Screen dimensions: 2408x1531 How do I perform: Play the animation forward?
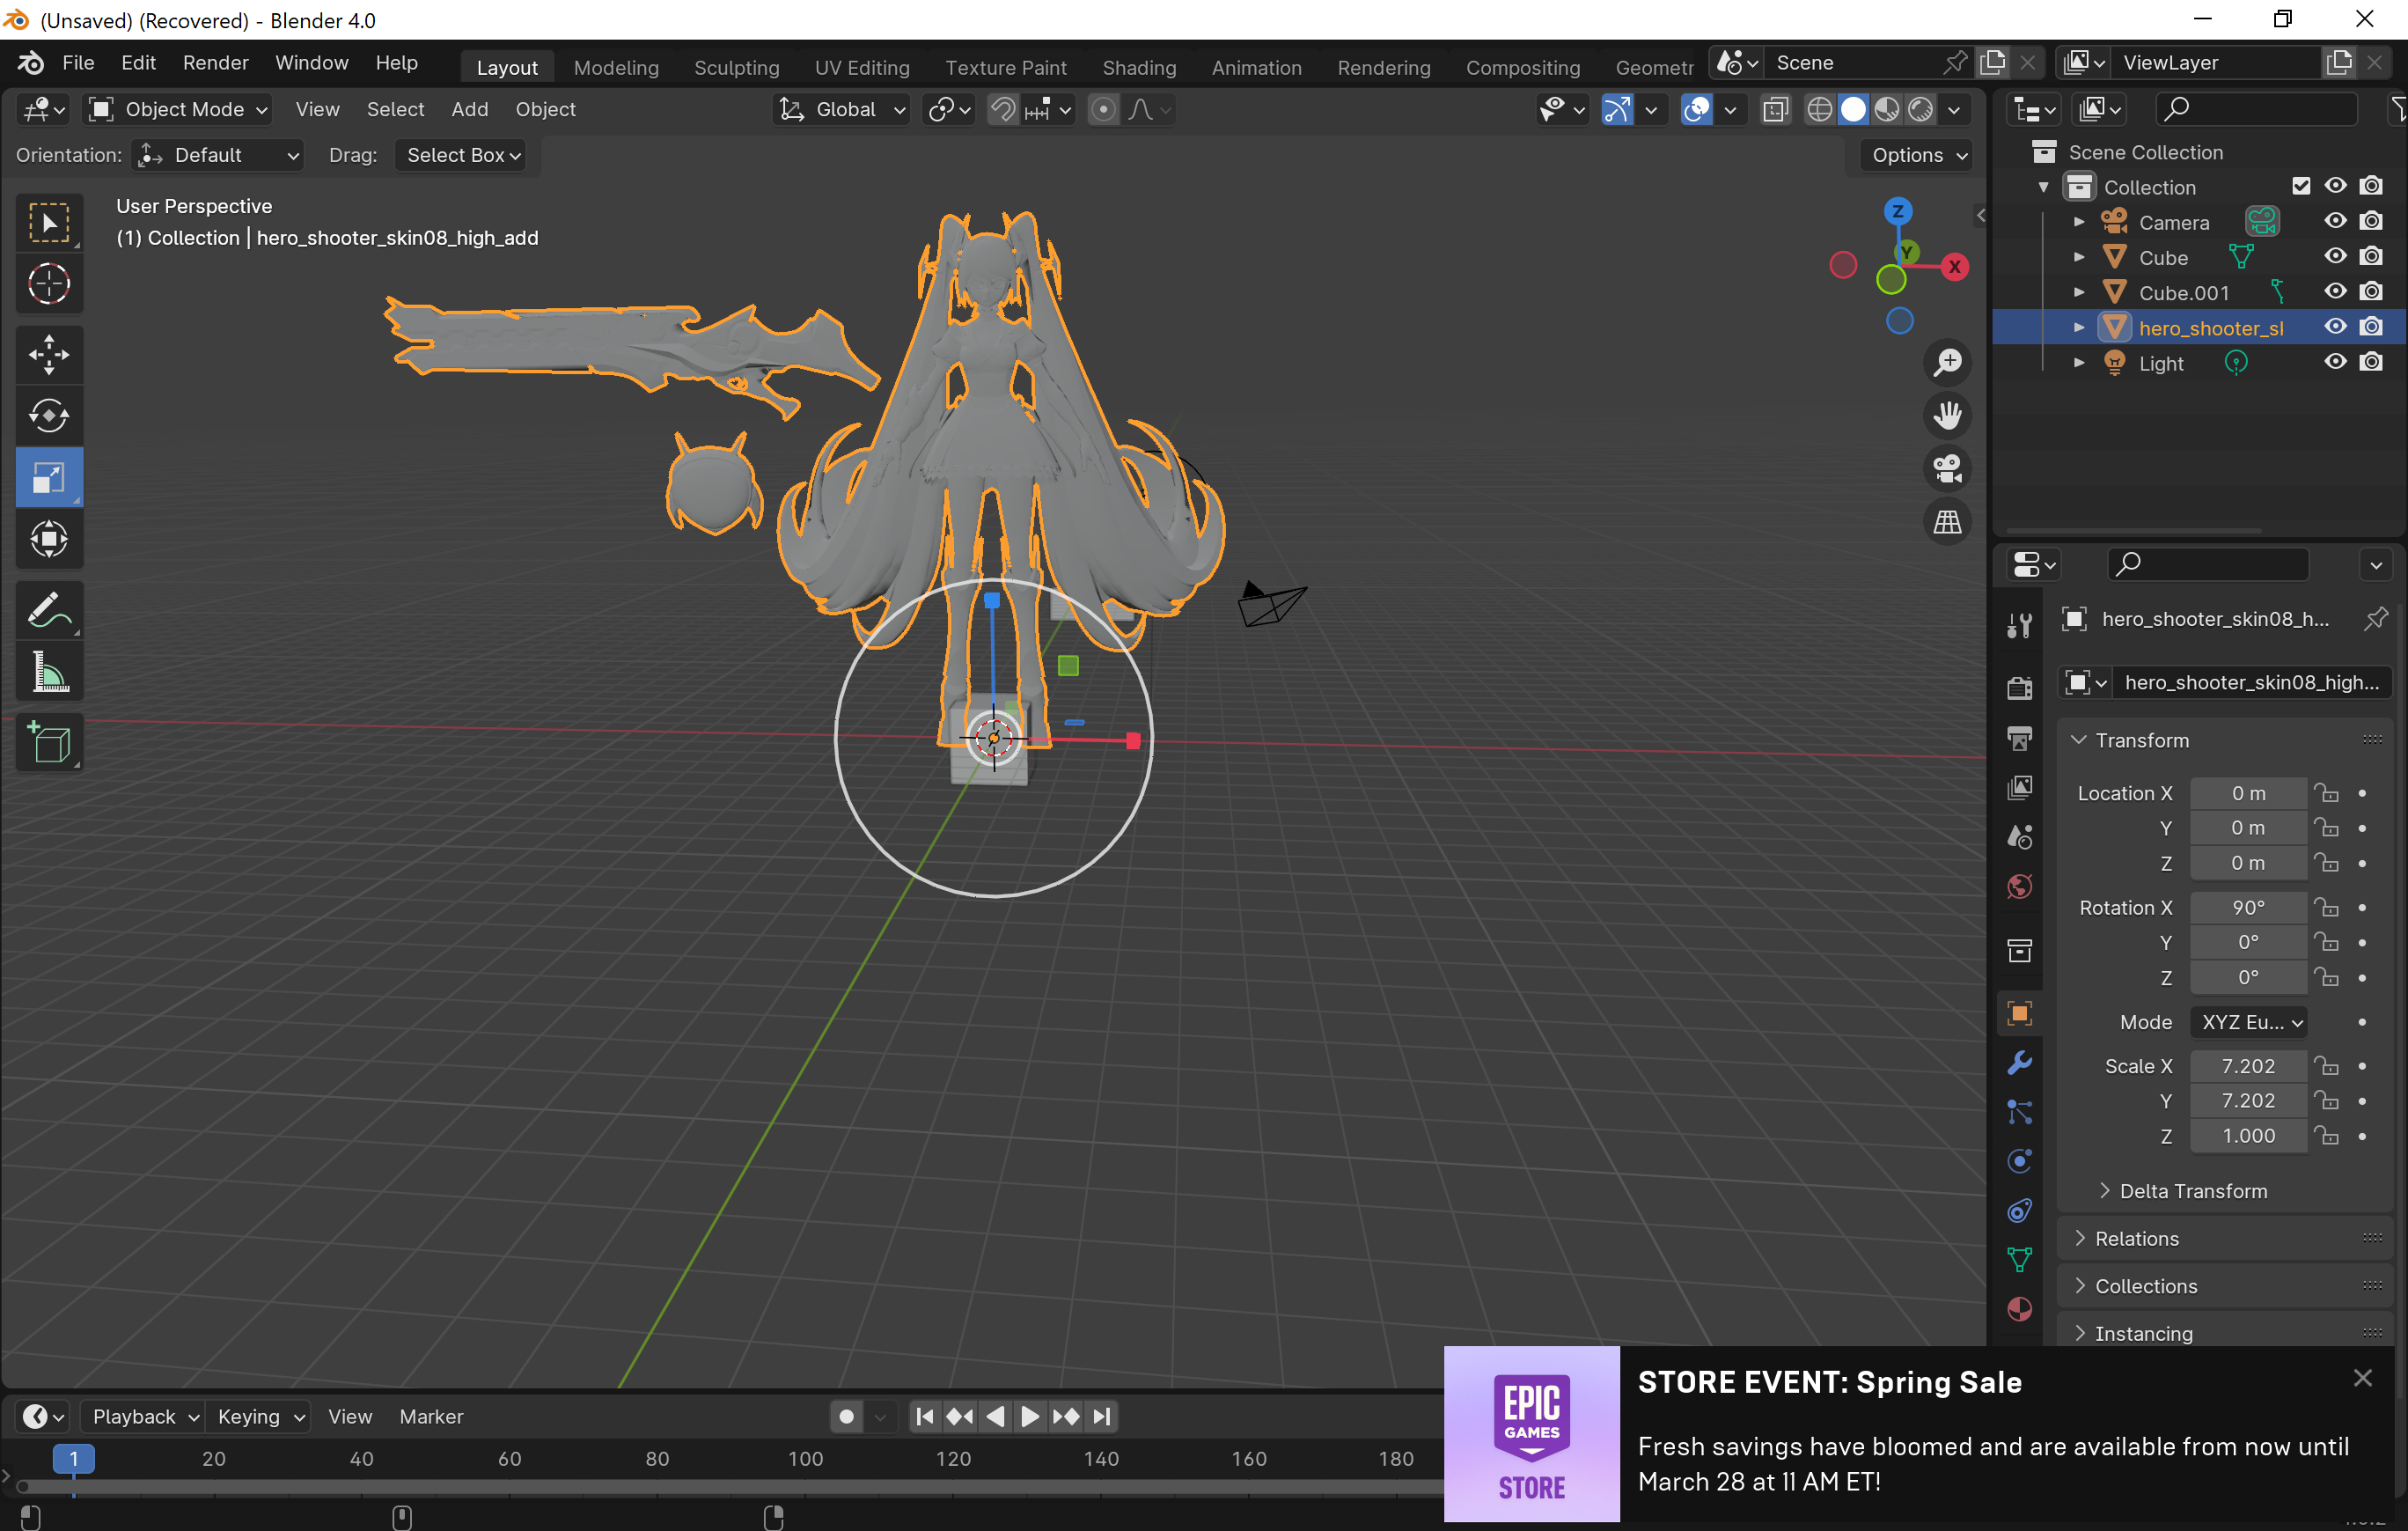1029,1416
